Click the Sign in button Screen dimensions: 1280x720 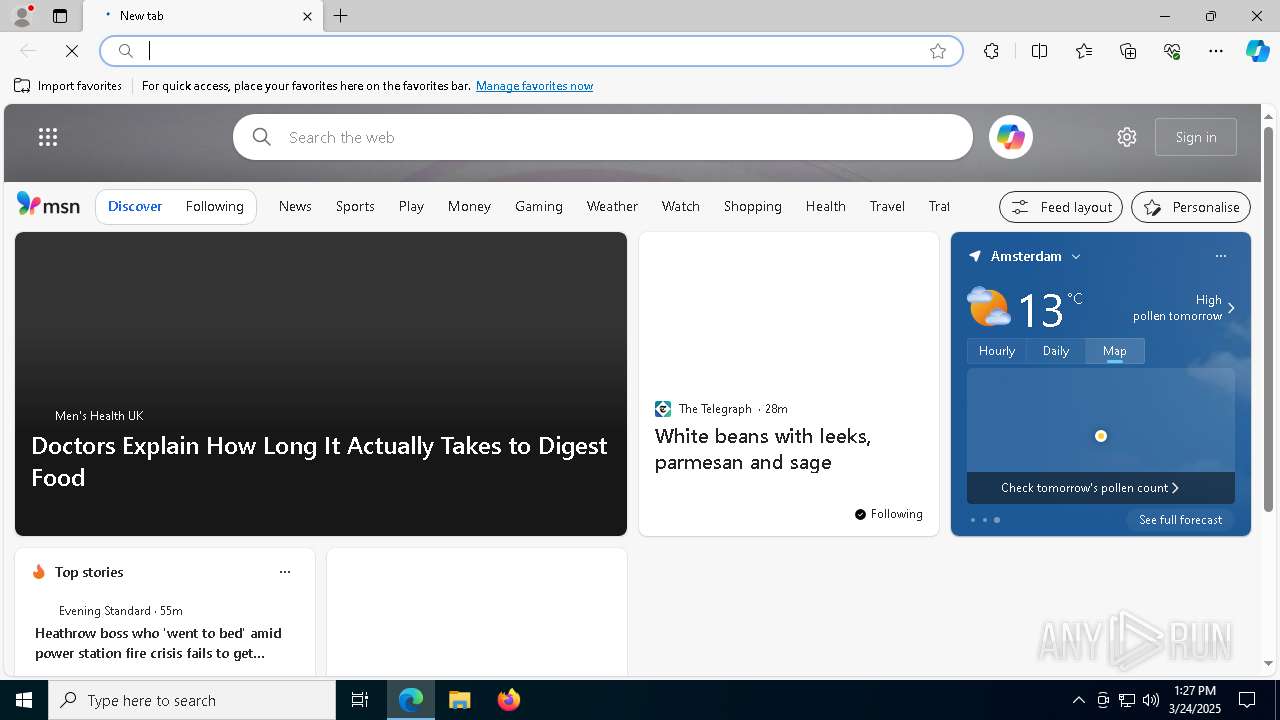coord(1196,137)
